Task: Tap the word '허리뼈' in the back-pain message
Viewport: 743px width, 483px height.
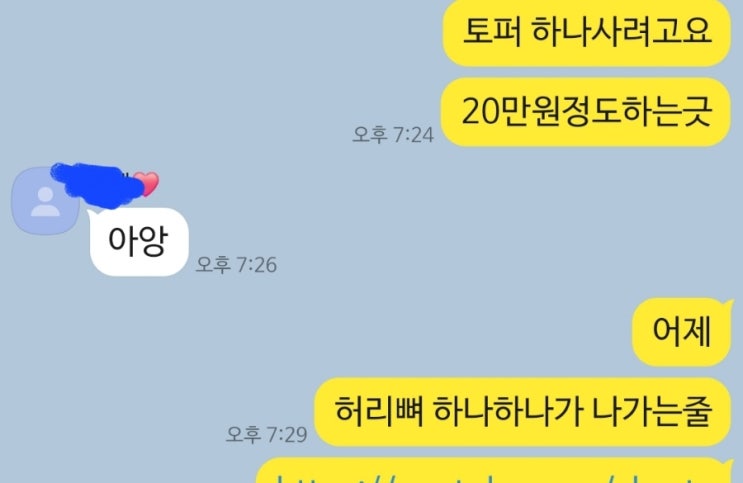Action: 379,410
